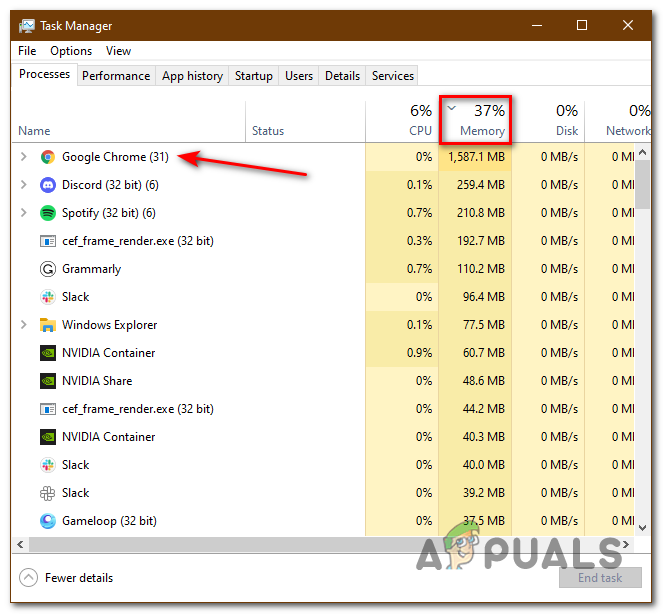Switch to the Services tab
Screen dimensions: 663x614
(x=393, y=76)
